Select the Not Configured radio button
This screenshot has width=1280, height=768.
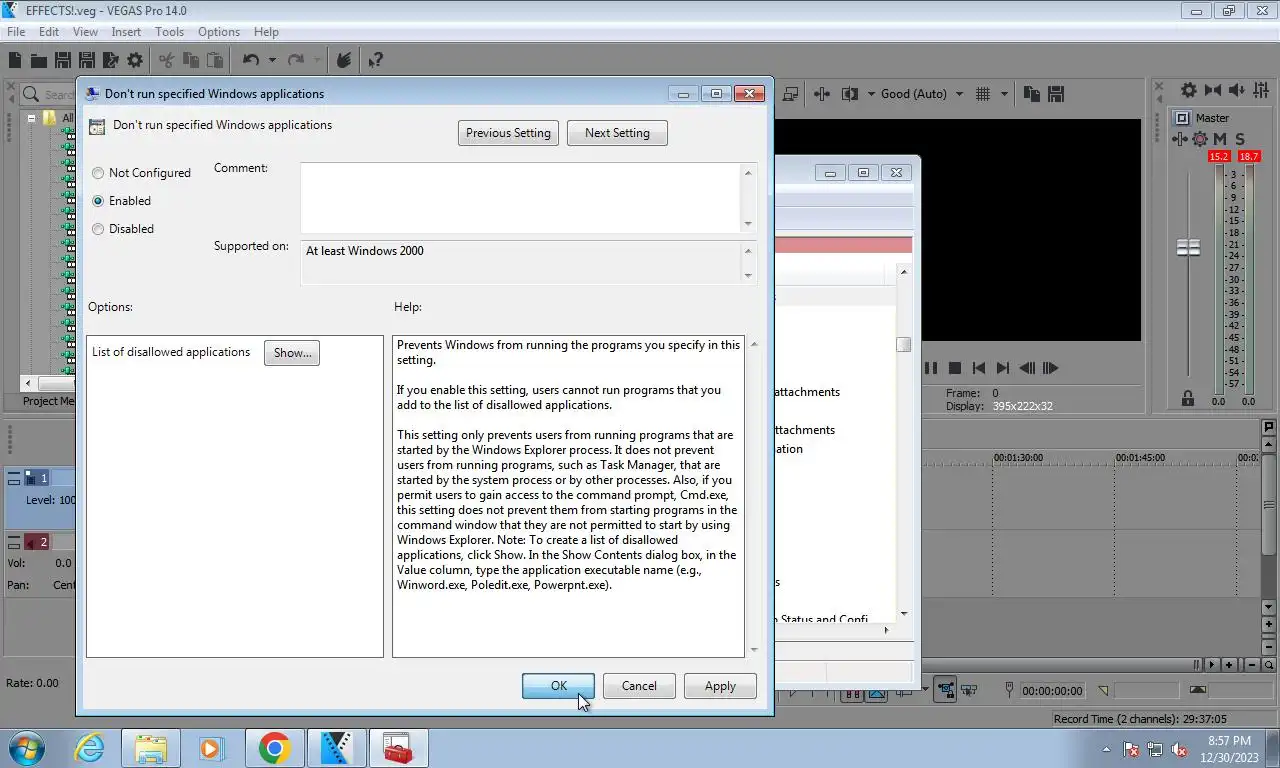pyautogui.click(x=98, y=173)
